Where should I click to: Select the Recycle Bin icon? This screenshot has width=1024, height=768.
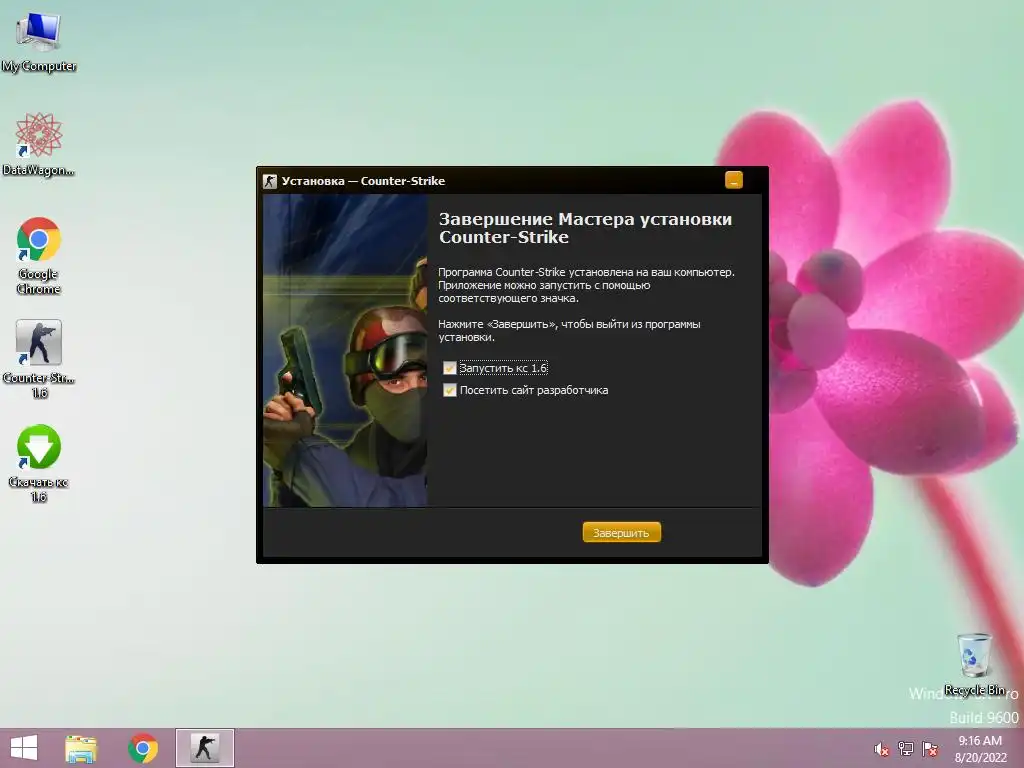[x=974, y=665]
